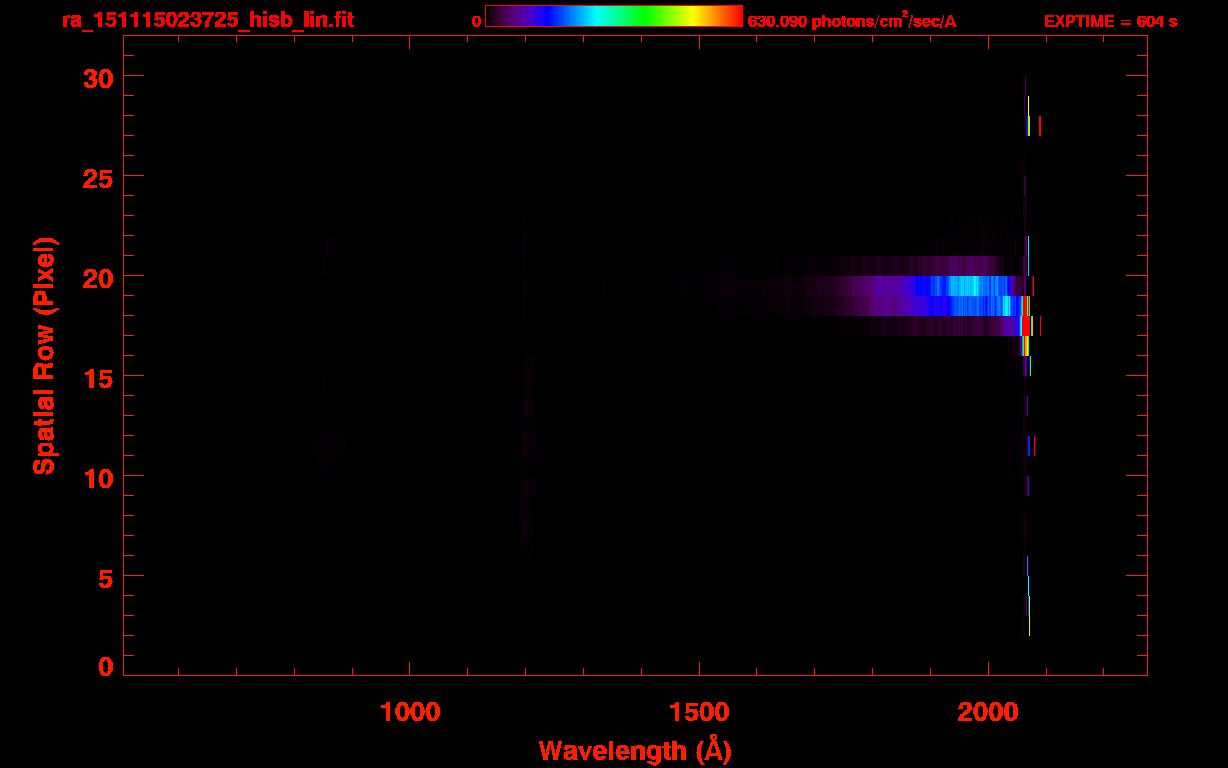This screenshot has width=1228, height=768.
Task: Select the 630.090 photons/cm²/sec/A maximum label
Action: tap(851, 21)
